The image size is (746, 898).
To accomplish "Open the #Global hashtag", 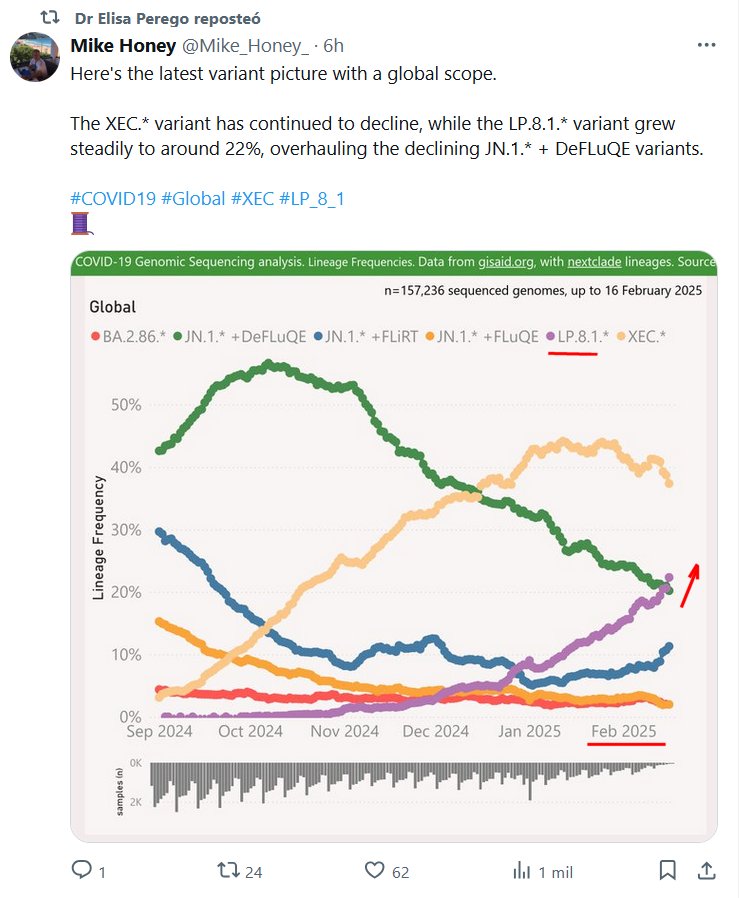I will click(x=193, y=198).
